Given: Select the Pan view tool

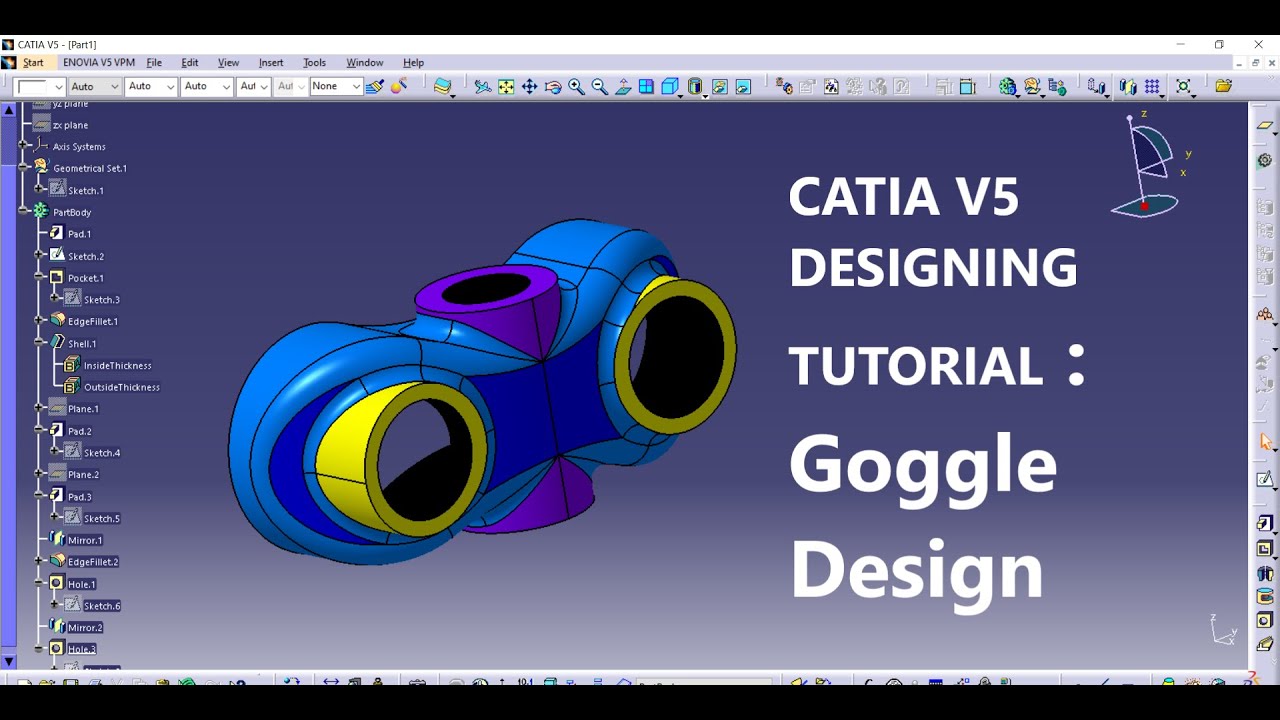Looking at the screenshot, I should (x=529, y=87).
